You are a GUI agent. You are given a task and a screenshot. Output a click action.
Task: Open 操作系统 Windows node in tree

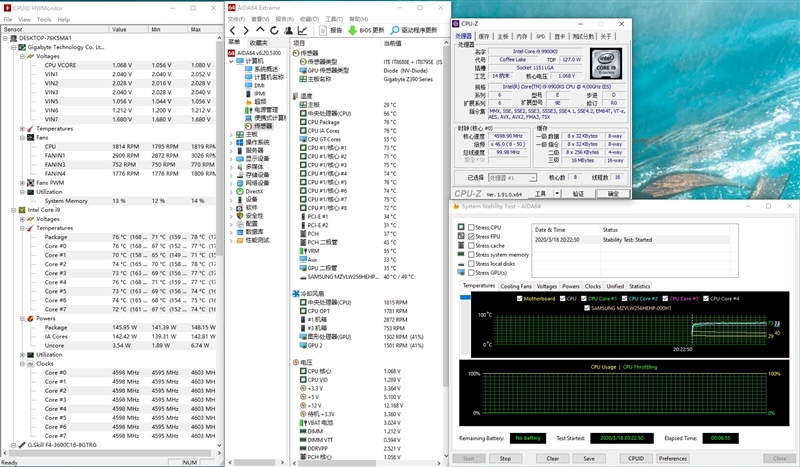pos(257,142)
